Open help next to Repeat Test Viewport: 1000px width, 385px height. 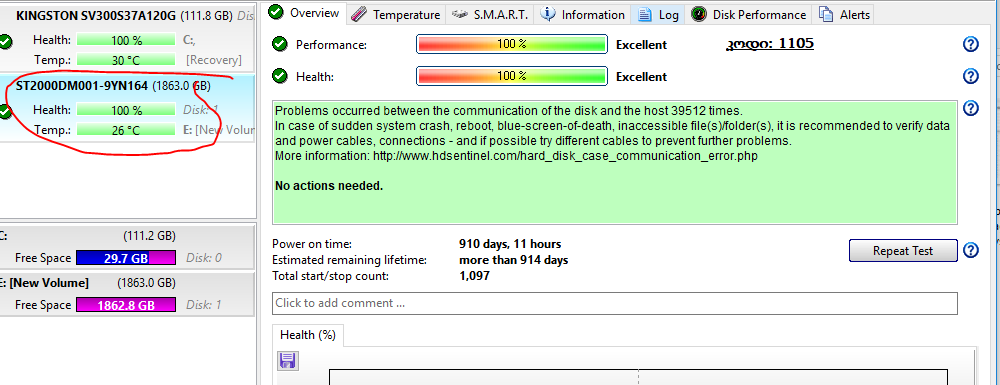coord(970,250)
